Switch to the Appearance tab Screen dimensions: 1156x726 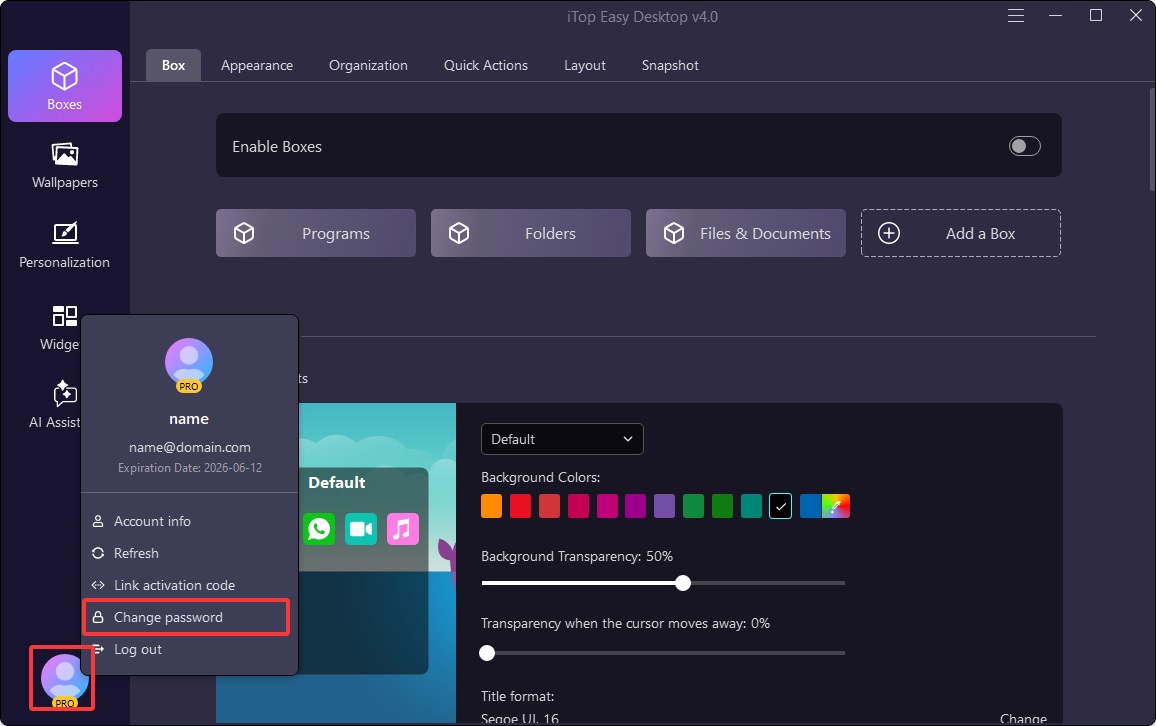[257, 65]
